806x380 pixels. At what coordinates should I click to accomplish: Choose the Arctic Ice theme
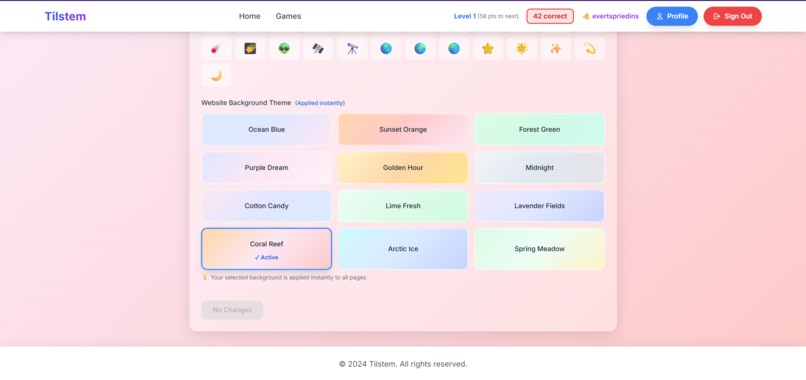click(403, 249)
